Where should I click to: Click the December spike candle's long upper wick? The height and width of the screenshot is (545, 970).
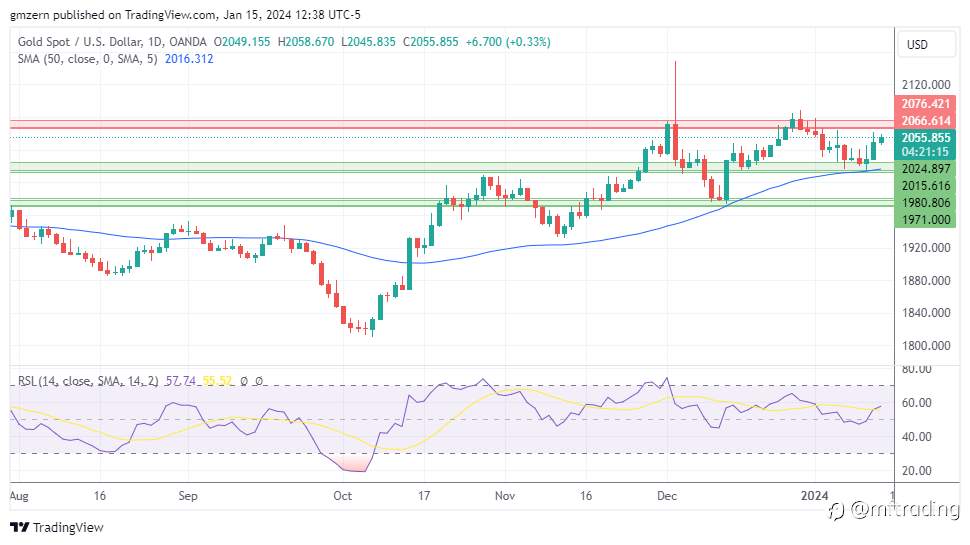675,93
